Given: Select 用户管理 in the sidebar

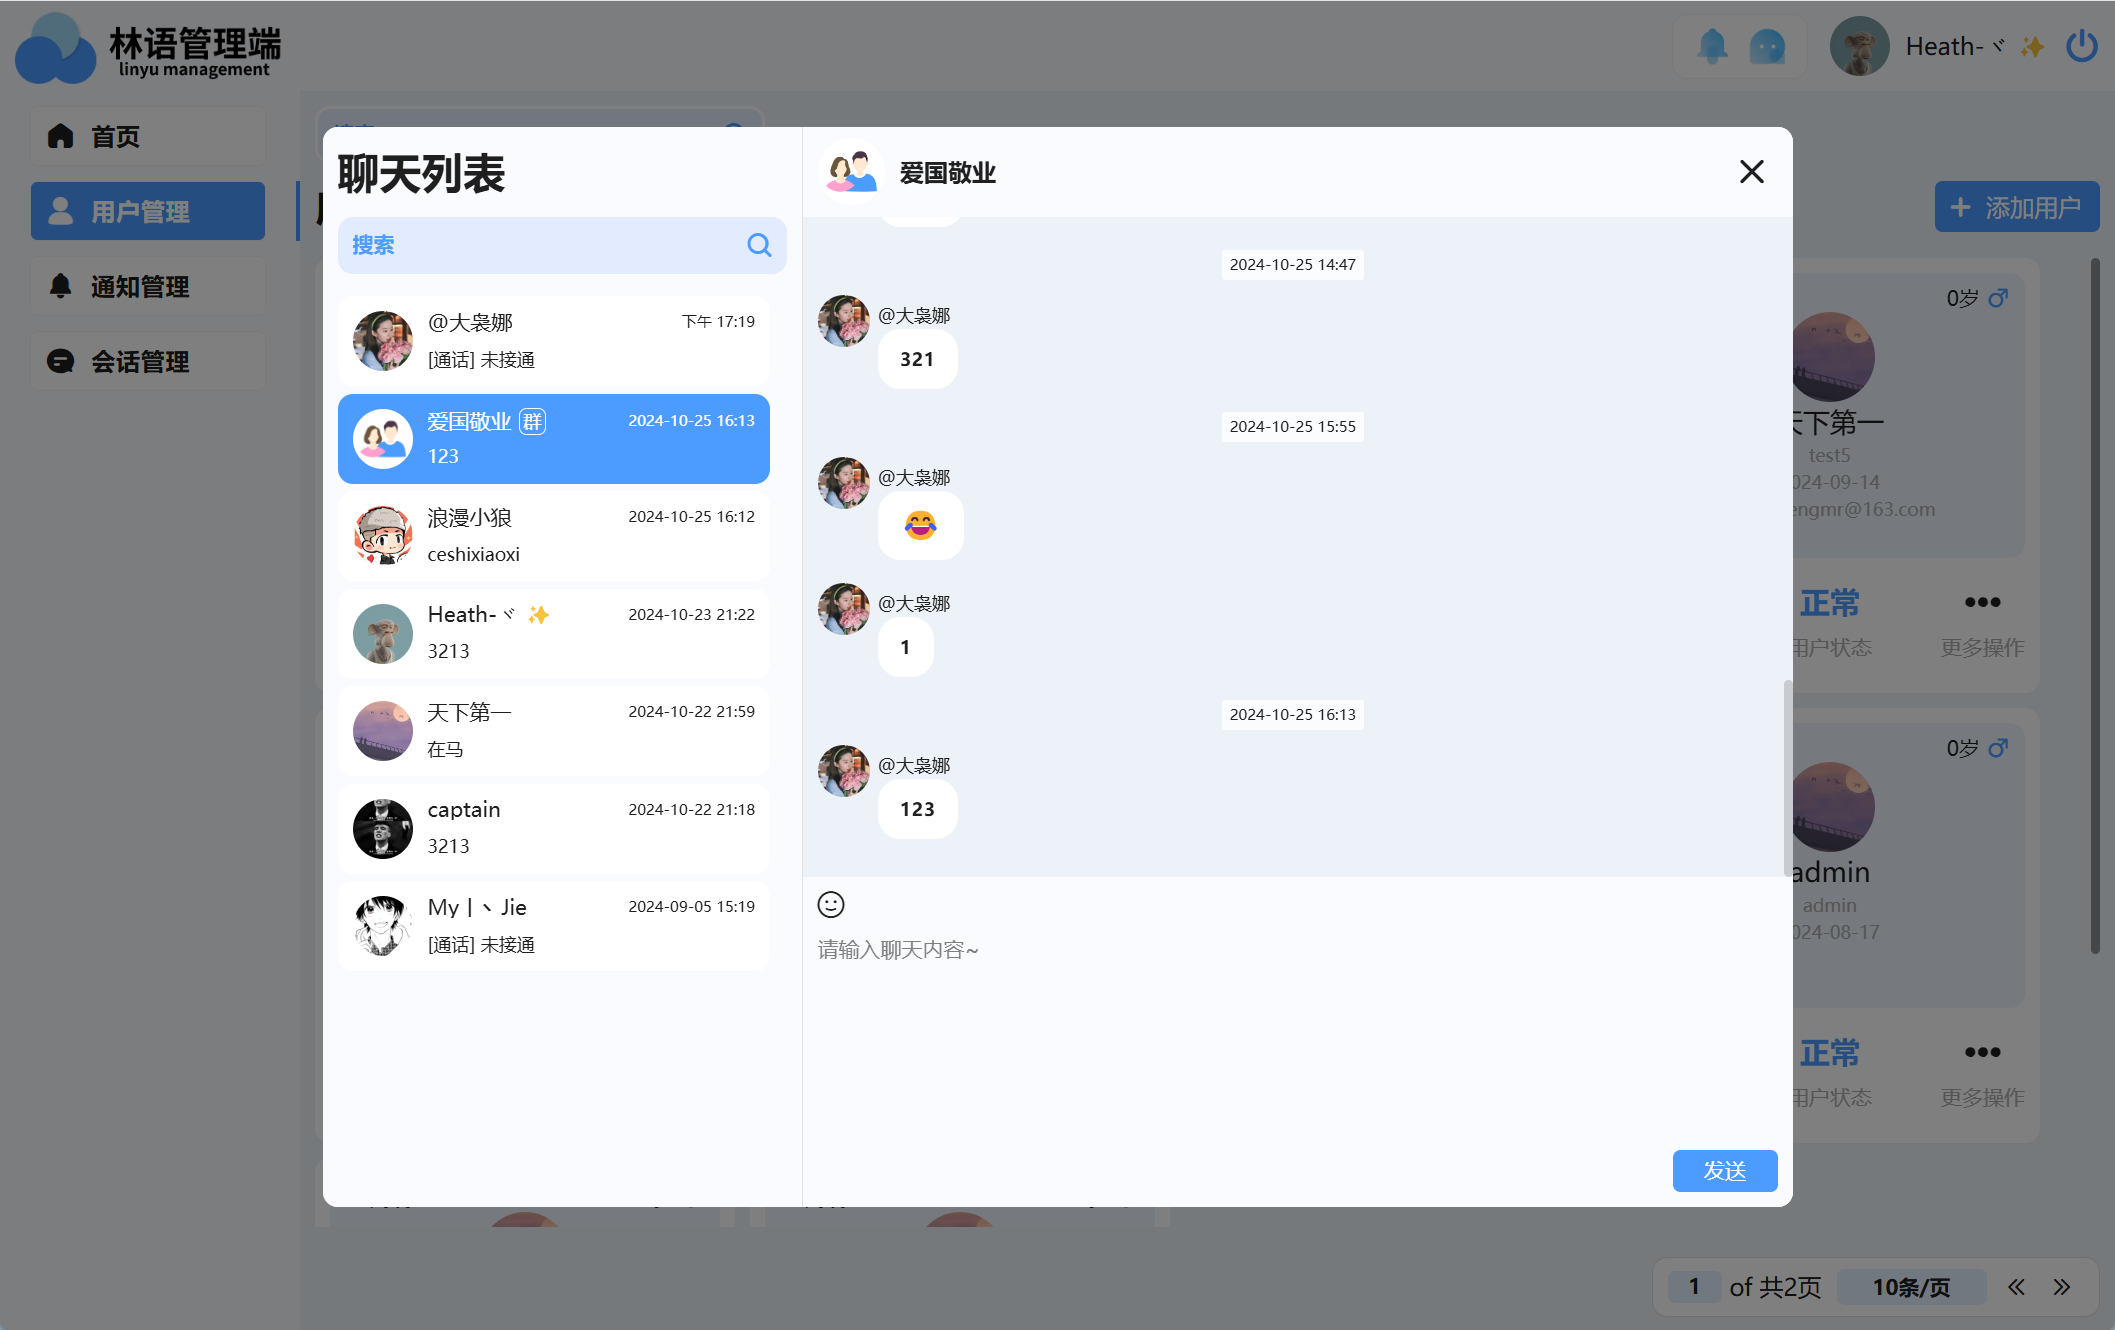Looking at the screenshot, I should (x=148, y=211).
